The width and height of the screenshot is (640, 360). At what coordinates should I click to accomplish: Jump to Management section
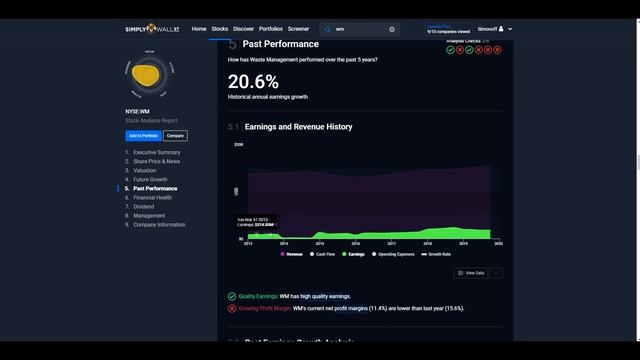(x=149, y=216)
